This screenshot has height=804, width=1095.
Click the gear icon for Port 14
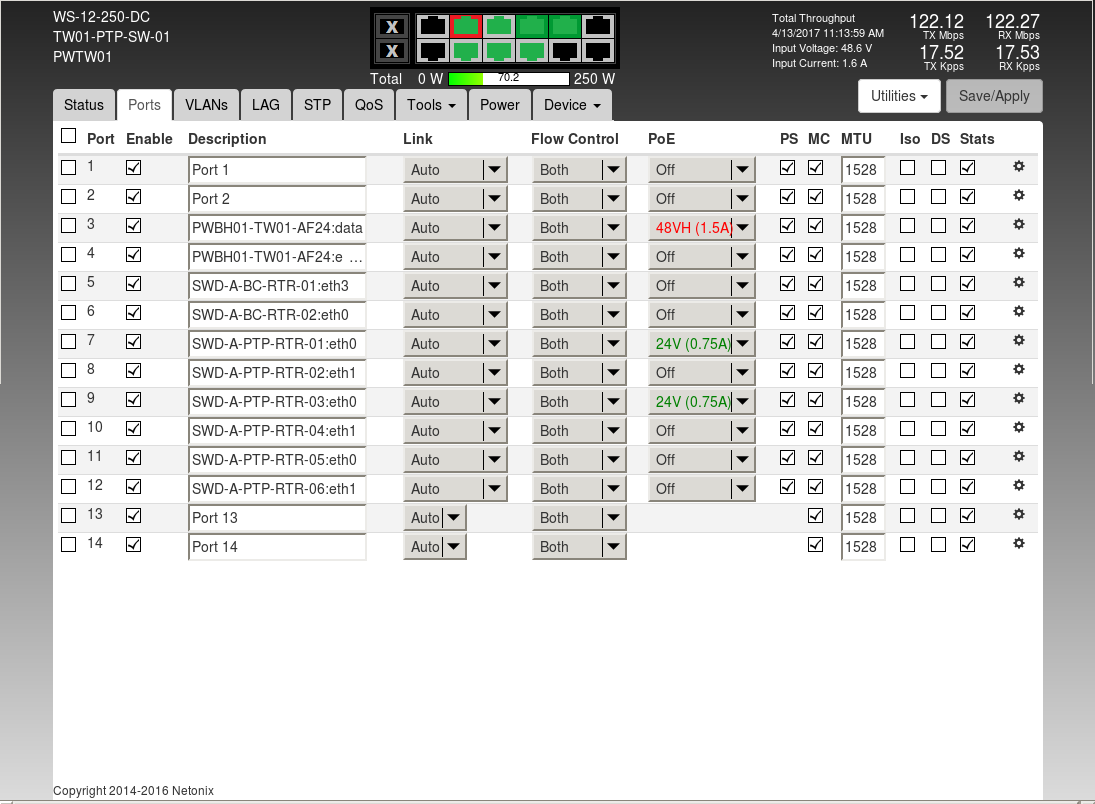pyautogui.click(x=1019, y=544)
